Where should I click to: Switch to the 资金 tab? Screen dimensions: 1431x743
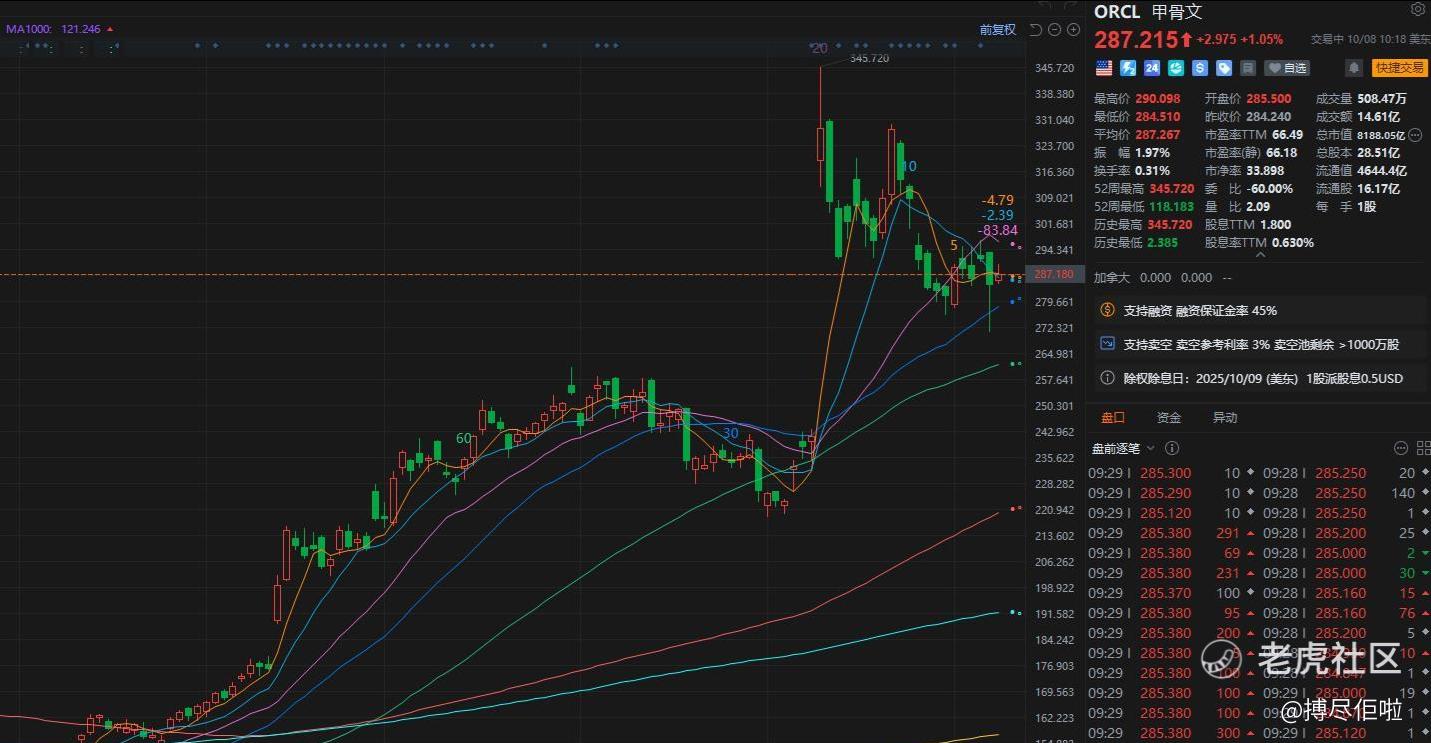[x=1169, y=418]
